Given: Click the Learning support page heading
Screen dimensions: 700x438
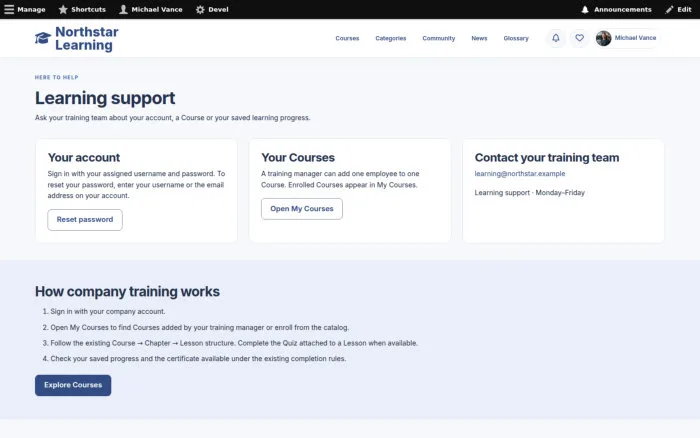Looking at the screenshot, I should tap(105, 98).
